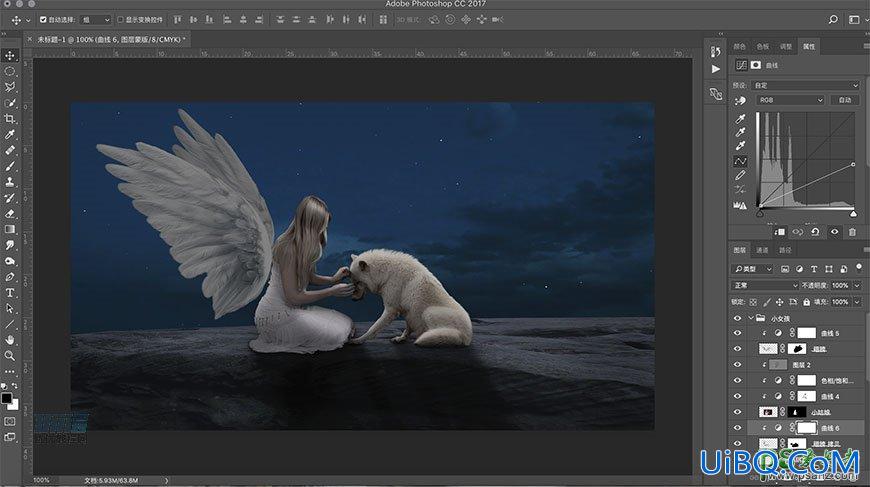Click the black point slider under the curve

coord(760,214)
